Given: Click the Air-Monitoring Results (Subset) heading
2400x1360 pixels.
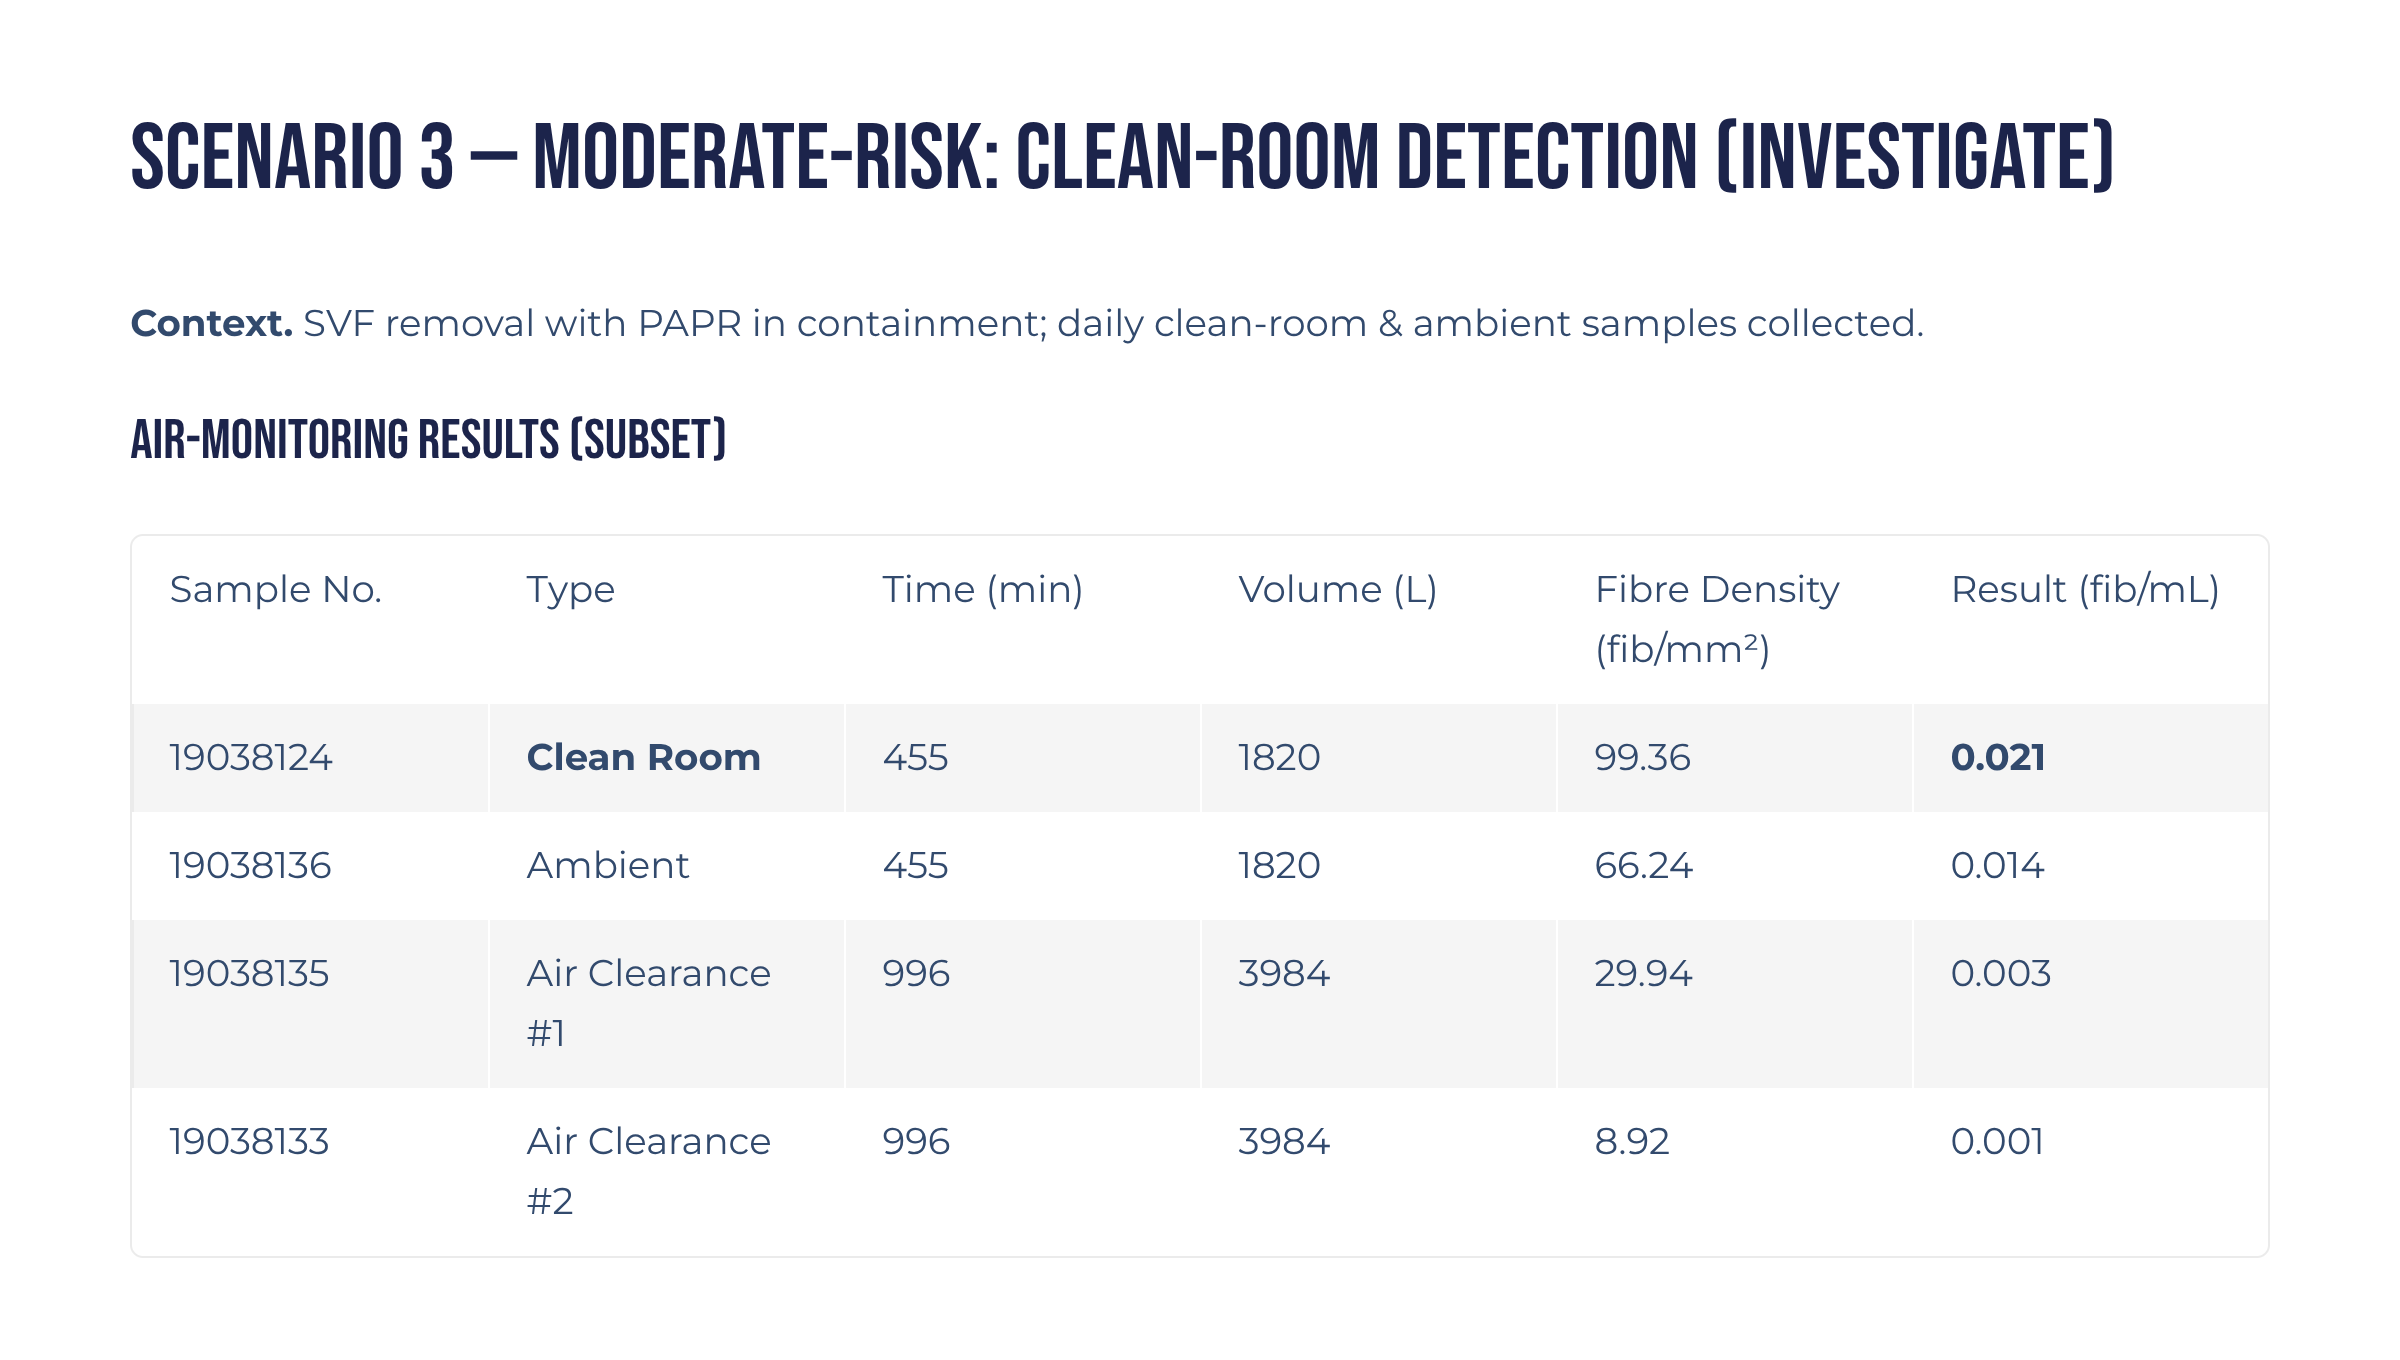Looking at the screenshot, I should point(428,440).
